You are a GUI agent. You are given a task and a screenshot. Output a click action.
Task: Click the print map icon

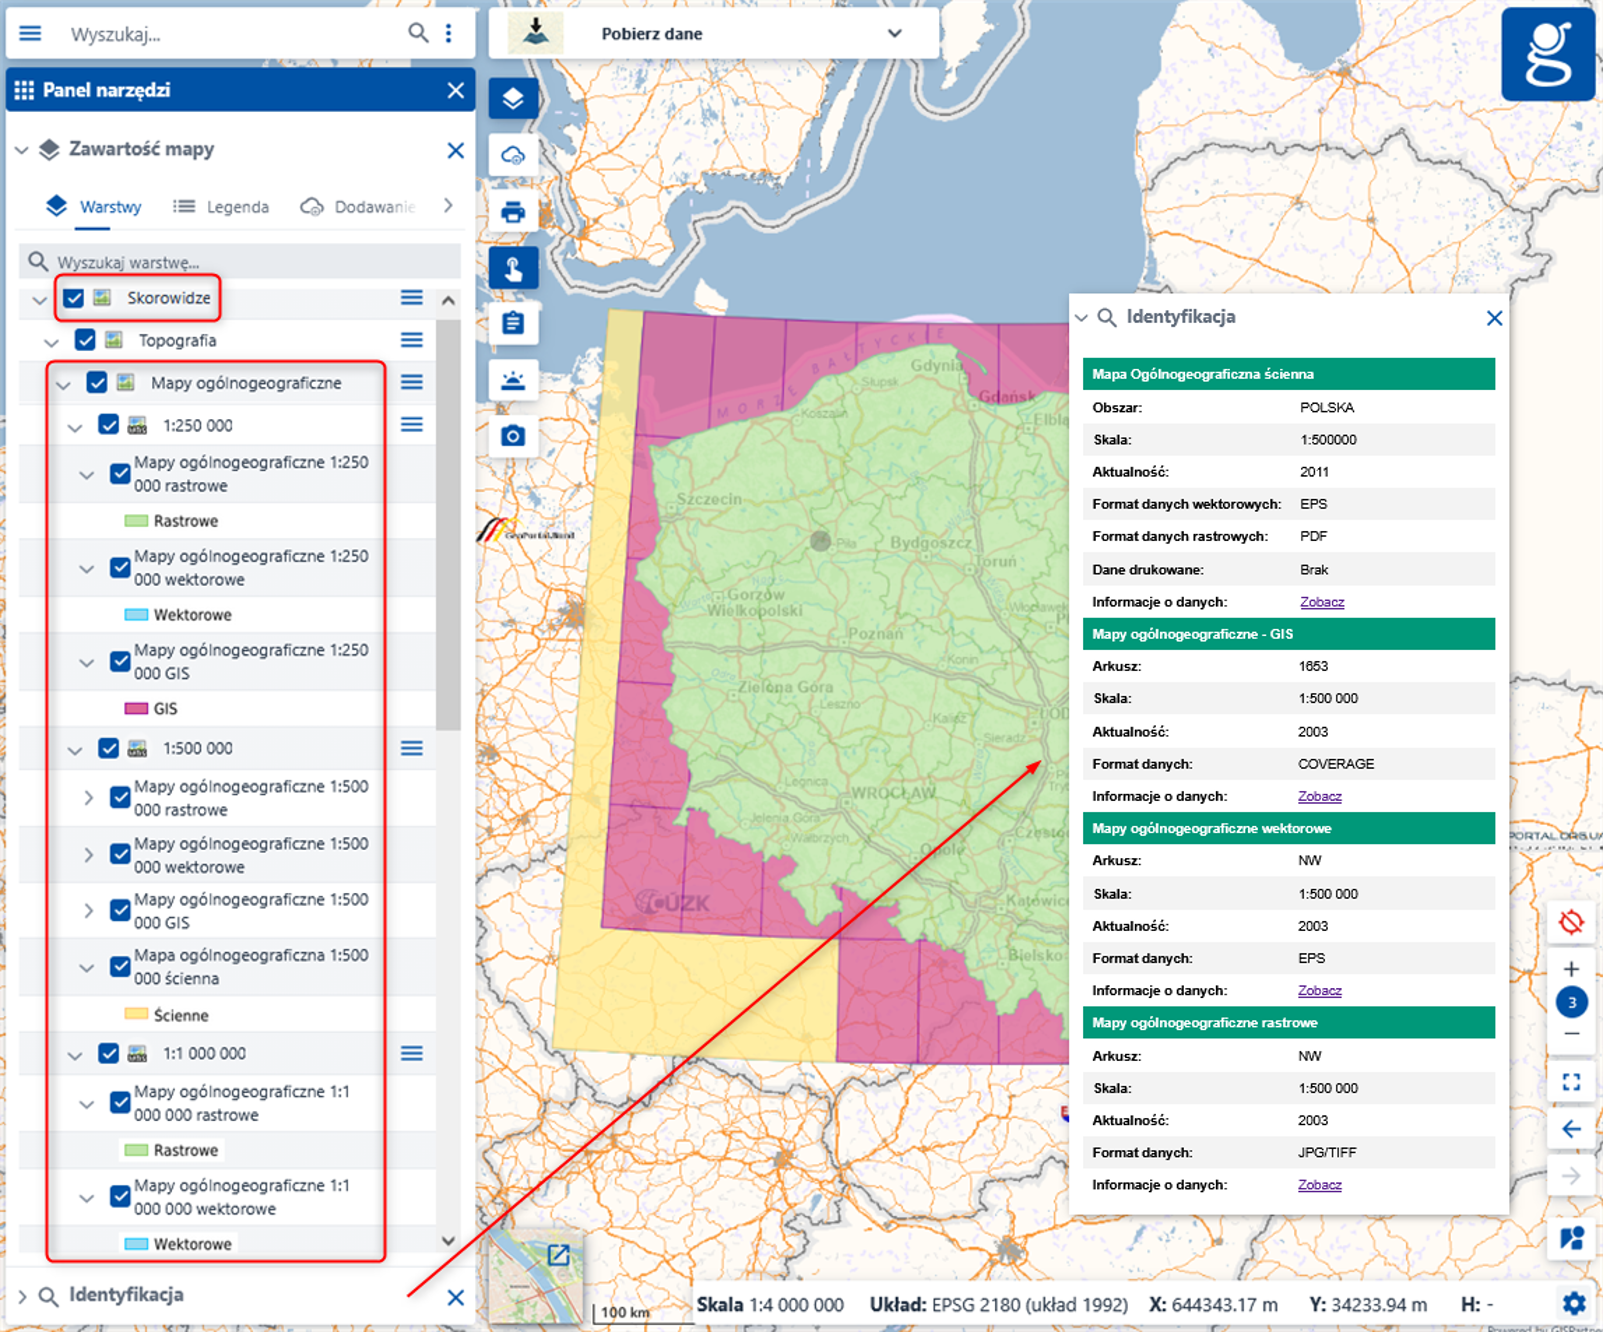513,212
